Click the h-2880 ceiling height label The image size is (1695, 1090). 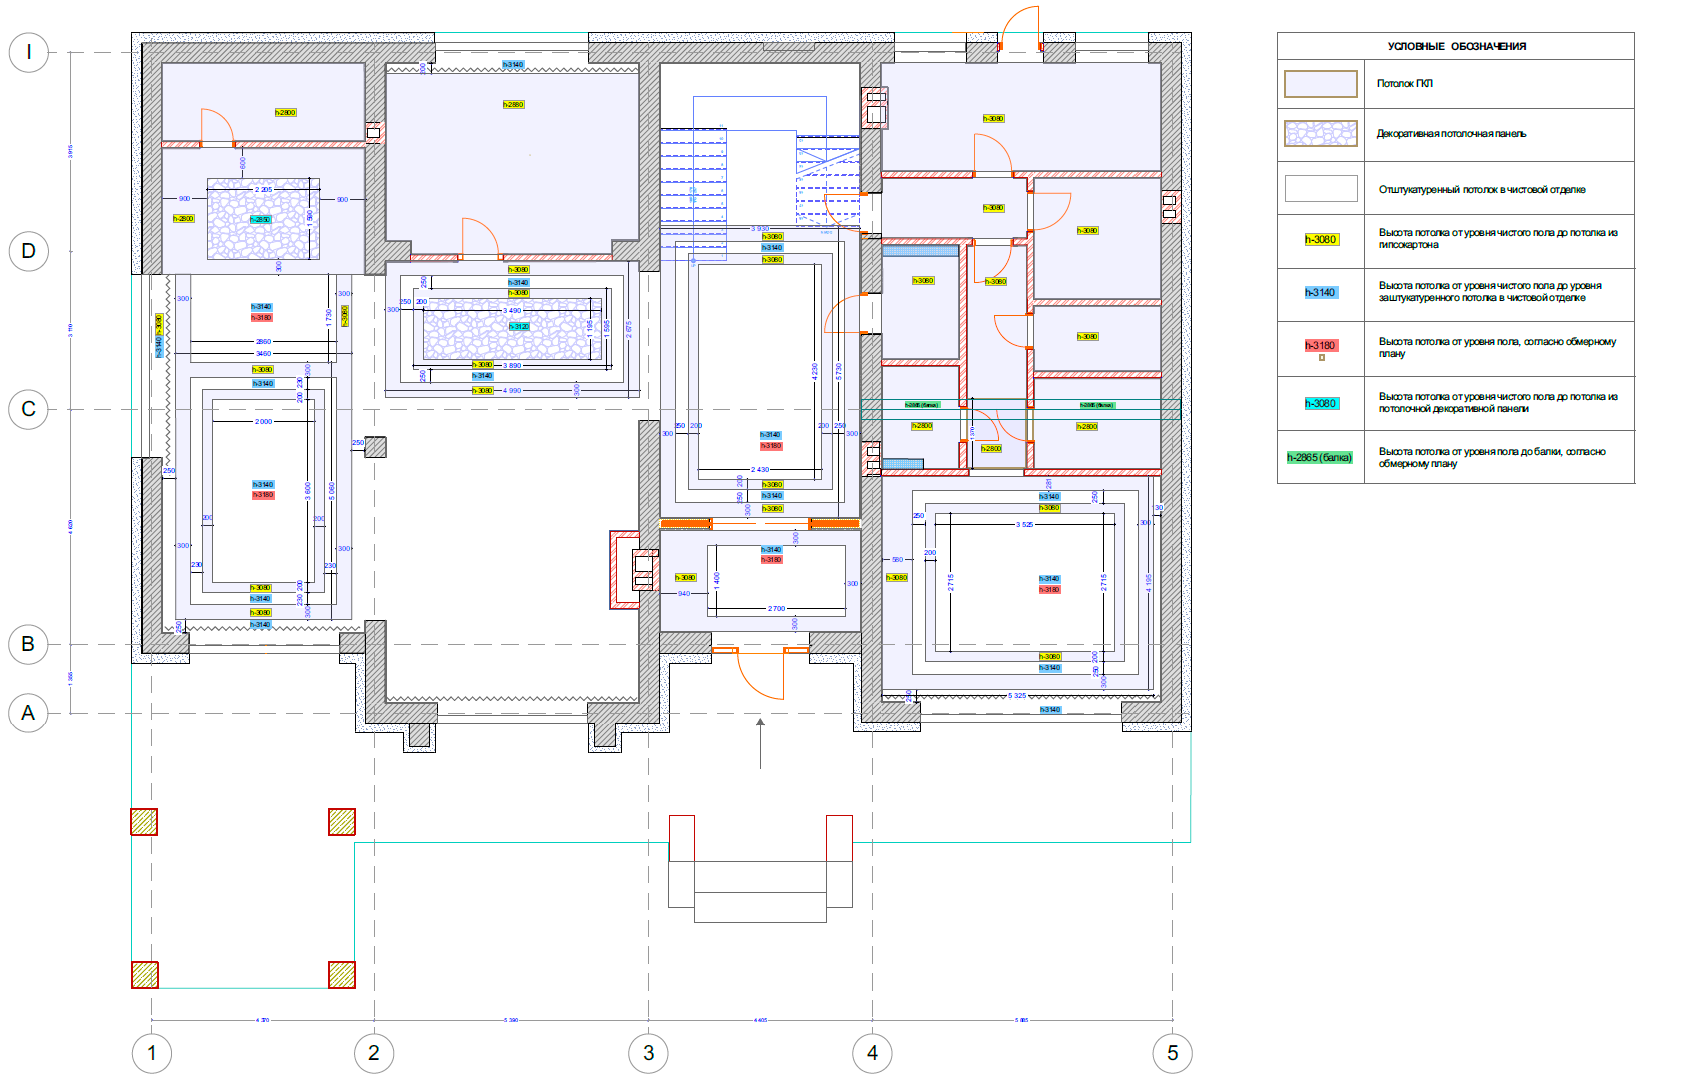tap(513, 104)
